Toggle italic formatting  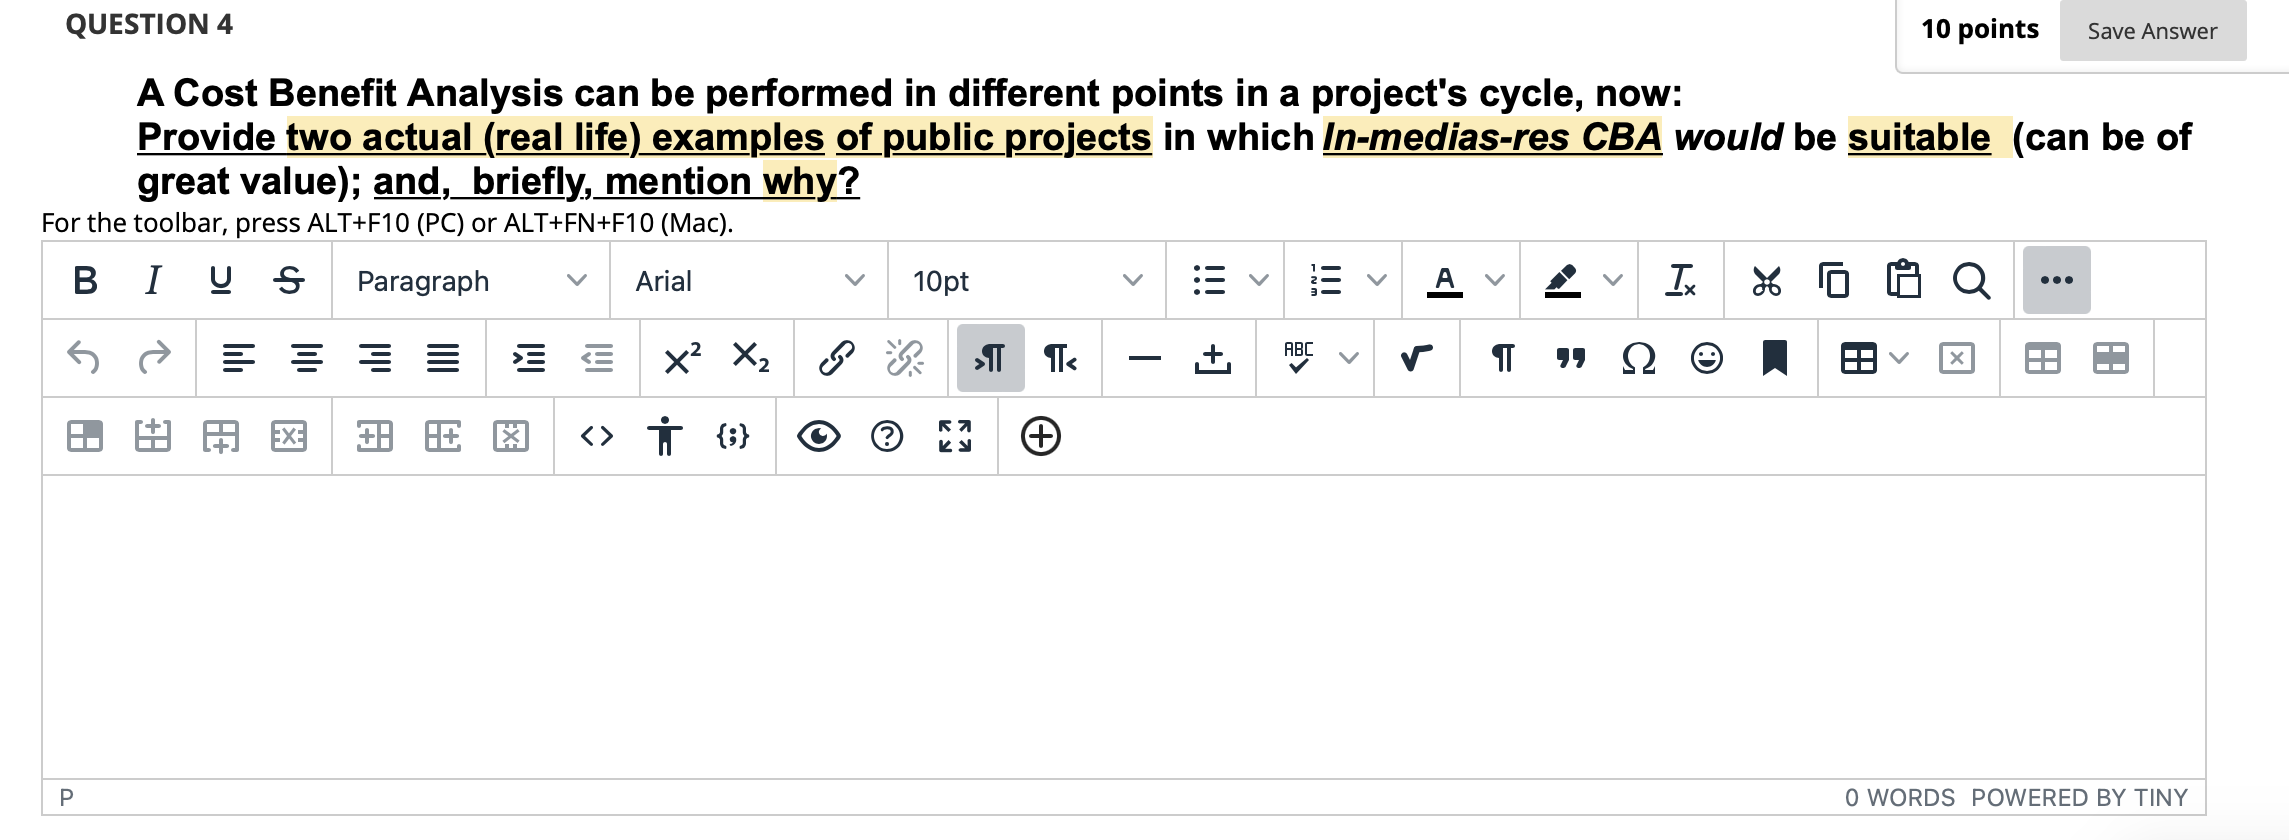(x=153, y=280)
